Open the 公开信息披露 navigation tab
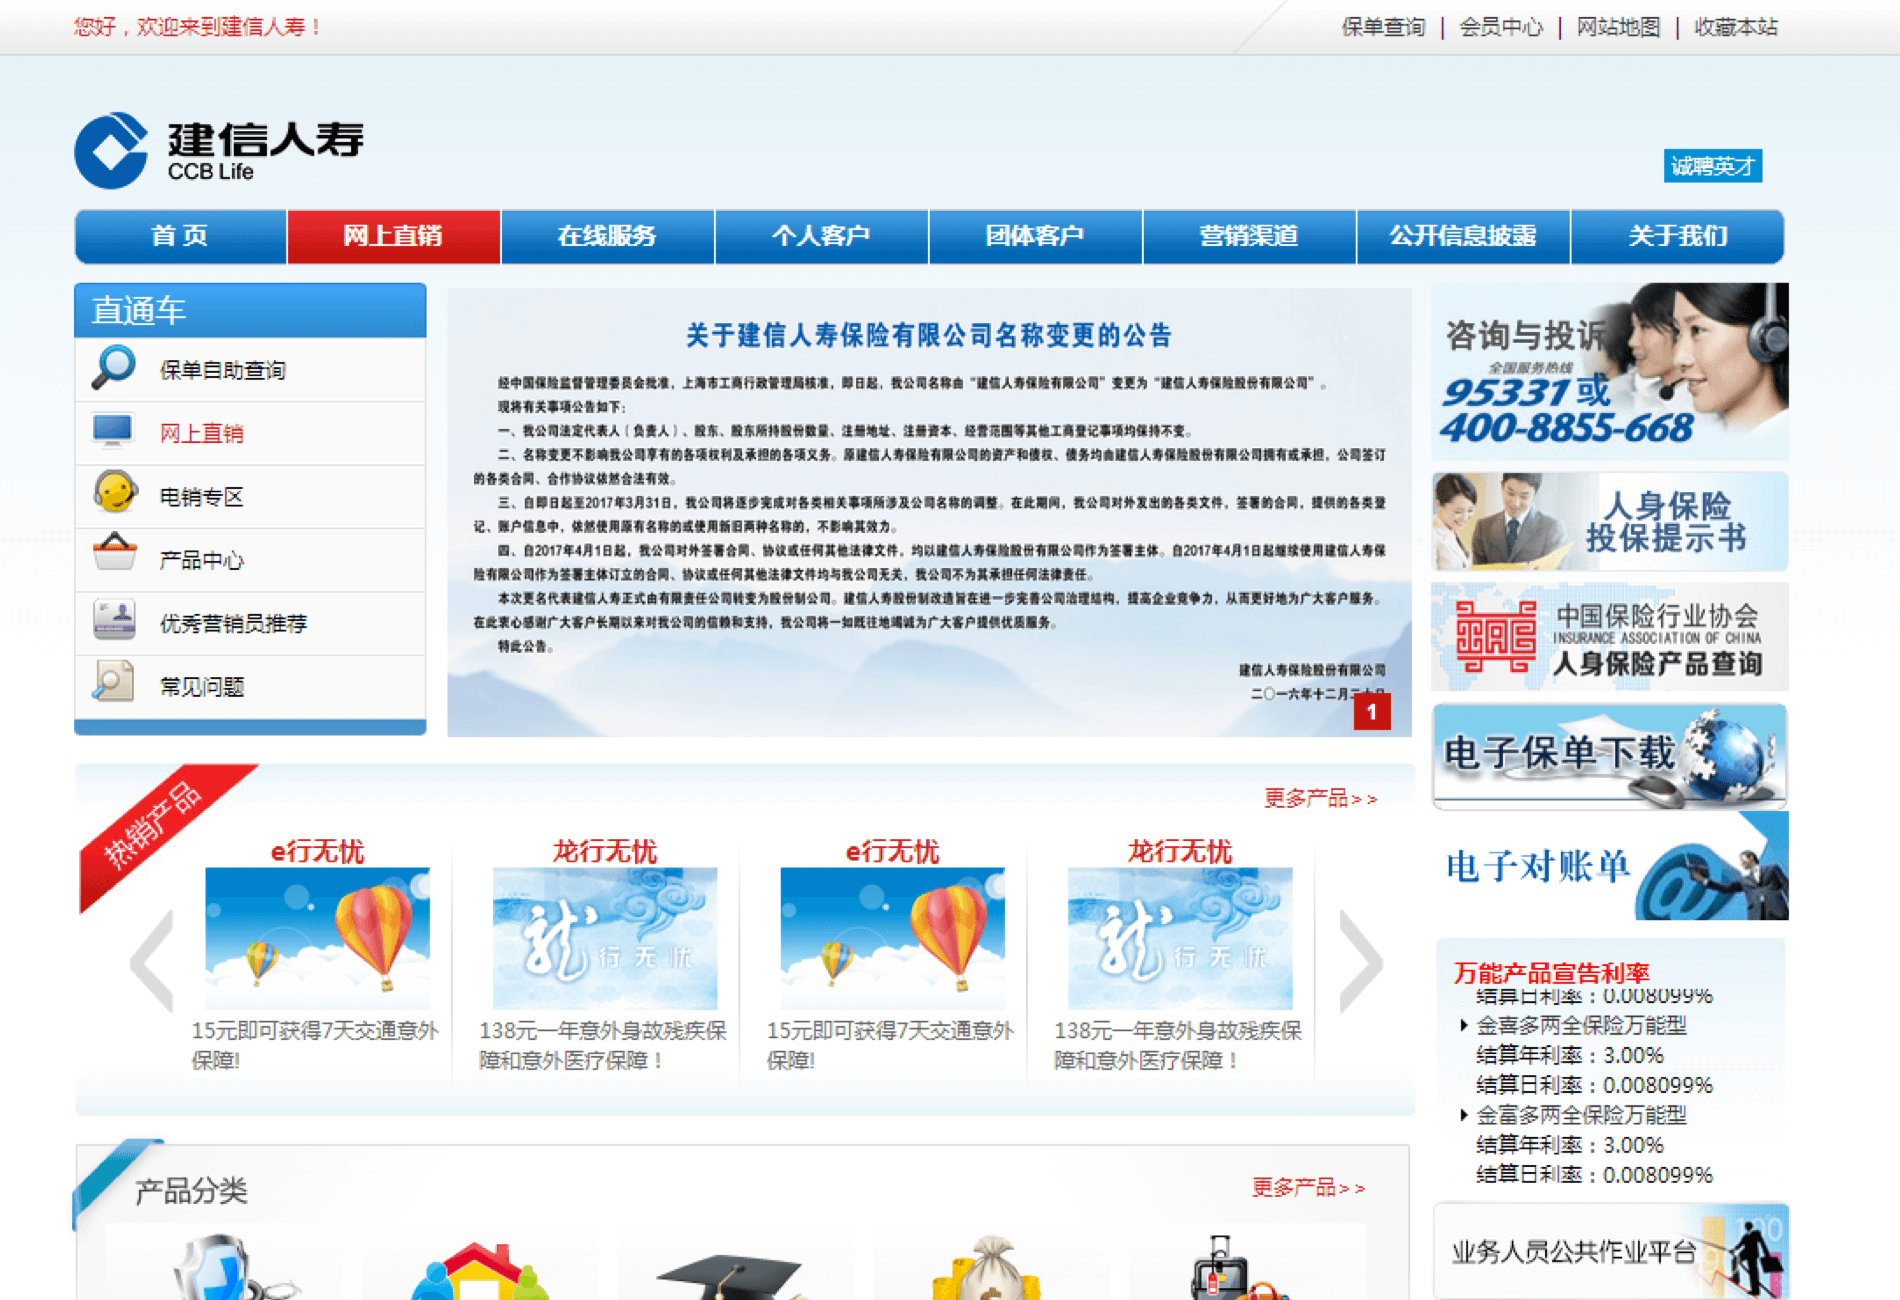The image size is (1900, 1300). (1463, 236)
